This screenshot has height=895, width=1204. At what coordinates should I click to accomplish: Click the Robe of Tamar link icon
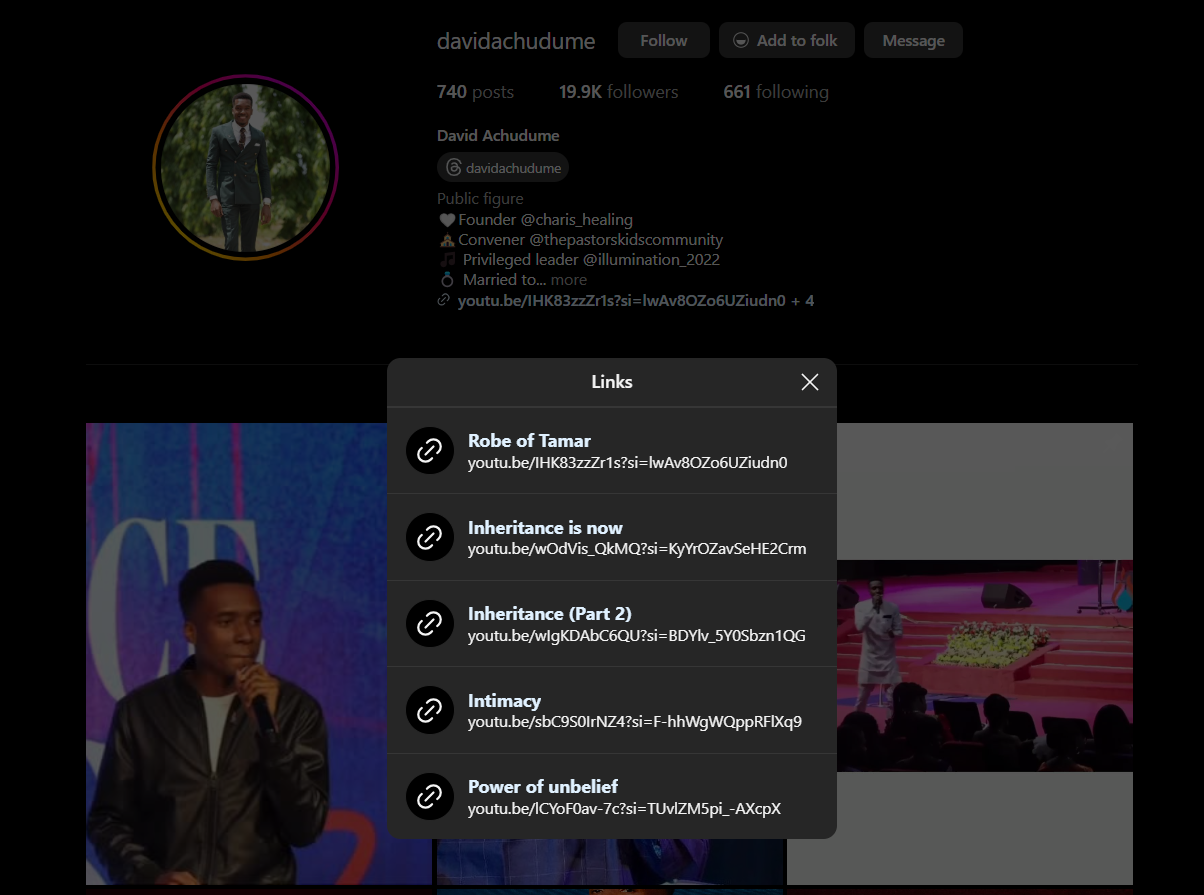click(430, 451)
